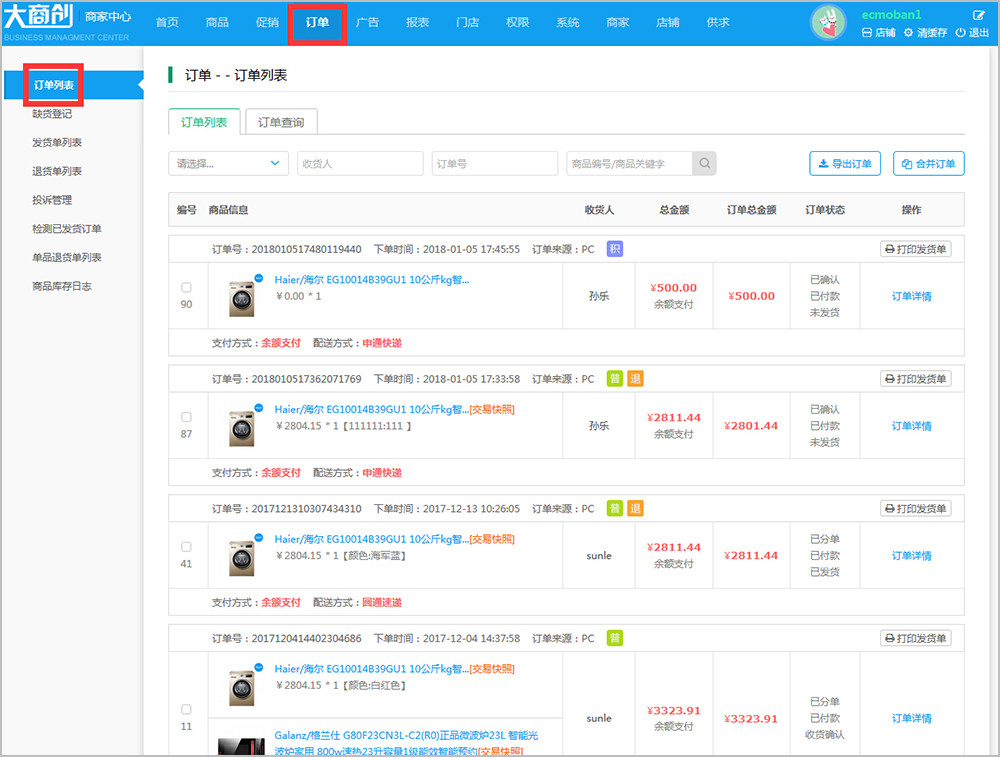1000x757 pixels.
Task: Select 退货单列表 in left sidebar
Action: pyautogui.click(x=57, y=171)
